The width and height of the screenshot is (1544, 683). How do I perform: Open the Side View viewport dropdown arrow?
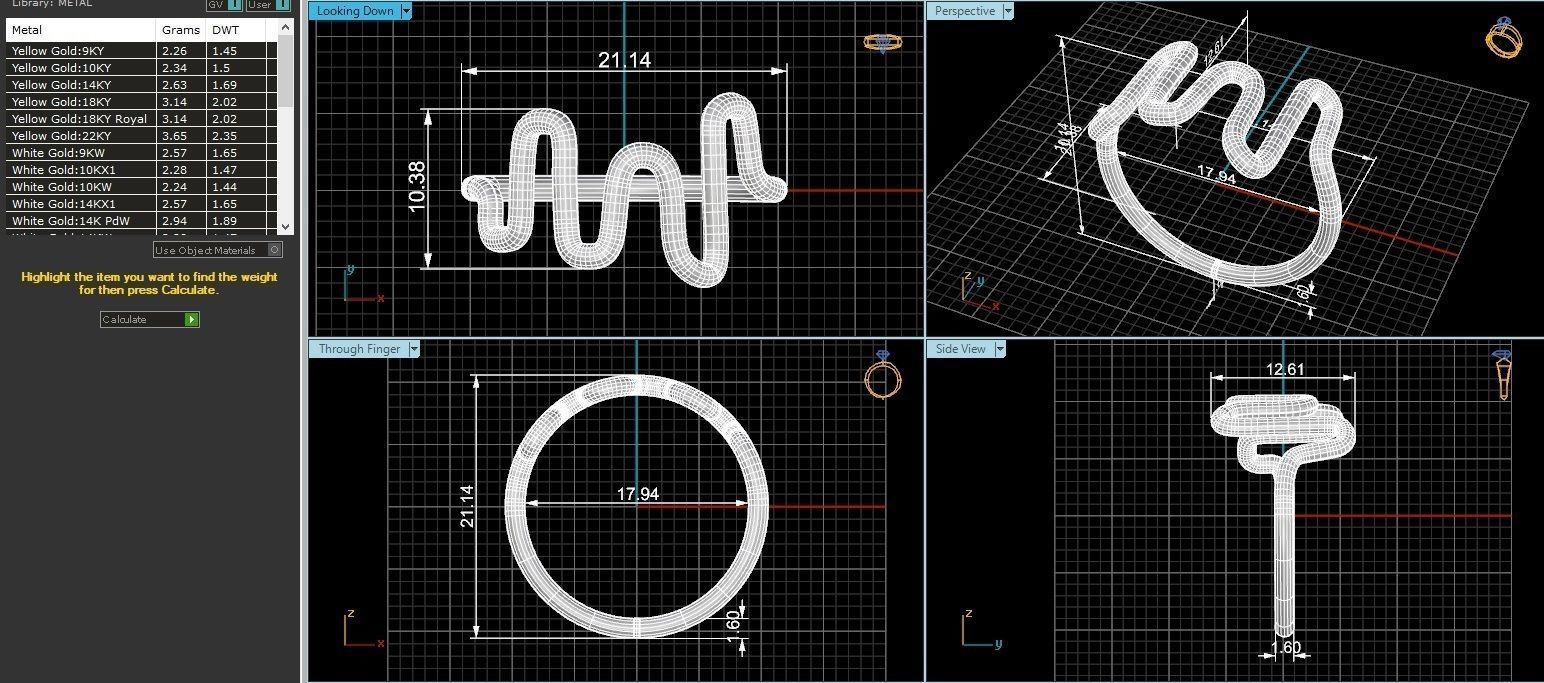pyautogui.click(x=999, y=349)
